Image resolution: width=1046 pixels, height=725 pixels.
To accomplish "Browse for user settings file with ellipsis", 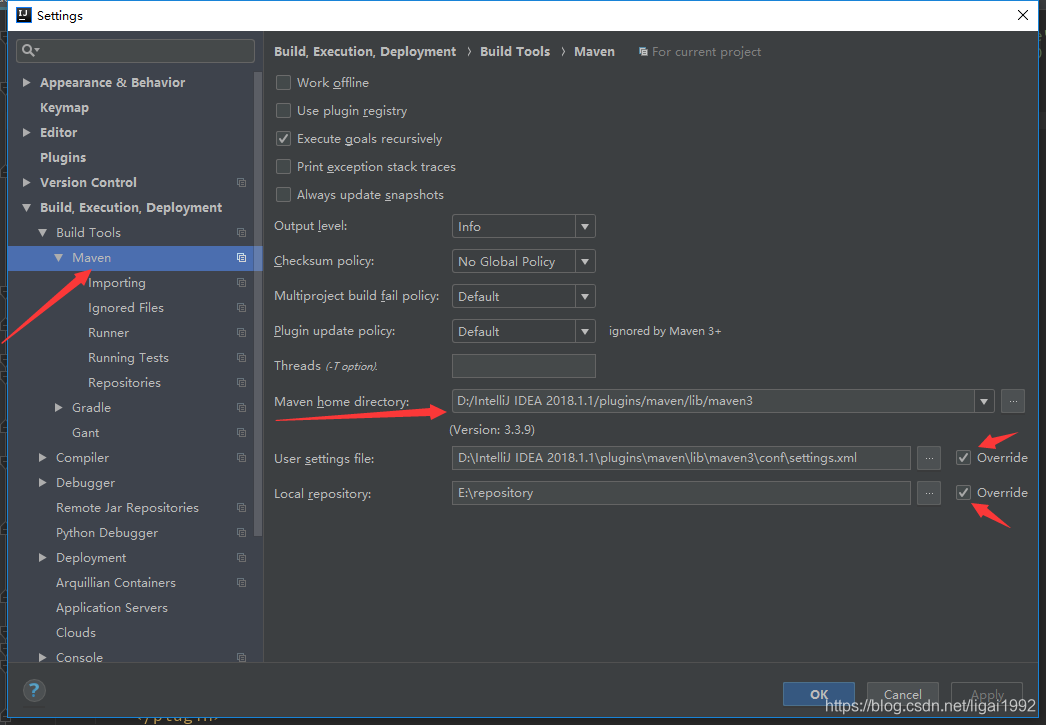I will pos(929,458).
